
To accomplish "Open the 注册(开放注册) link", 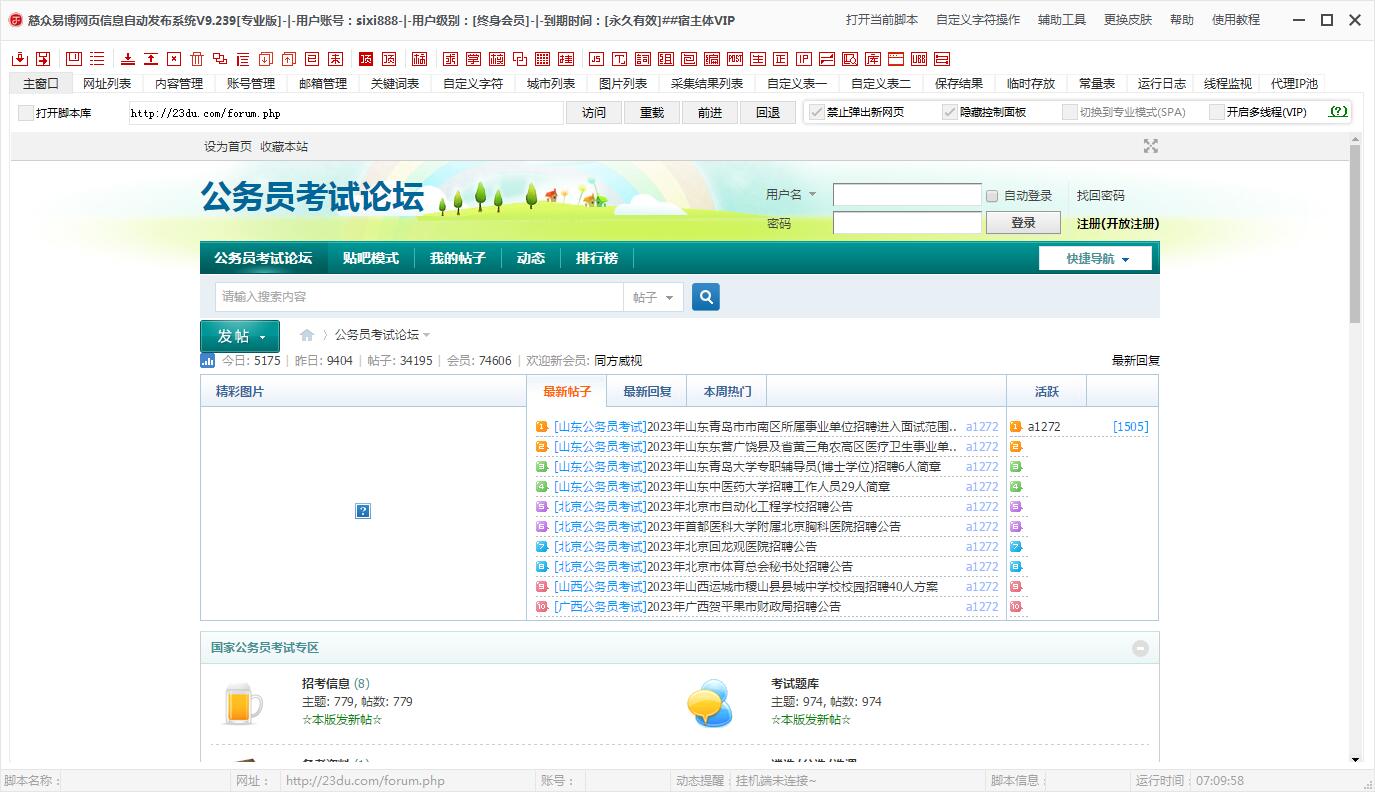I will click(1118, 224).
